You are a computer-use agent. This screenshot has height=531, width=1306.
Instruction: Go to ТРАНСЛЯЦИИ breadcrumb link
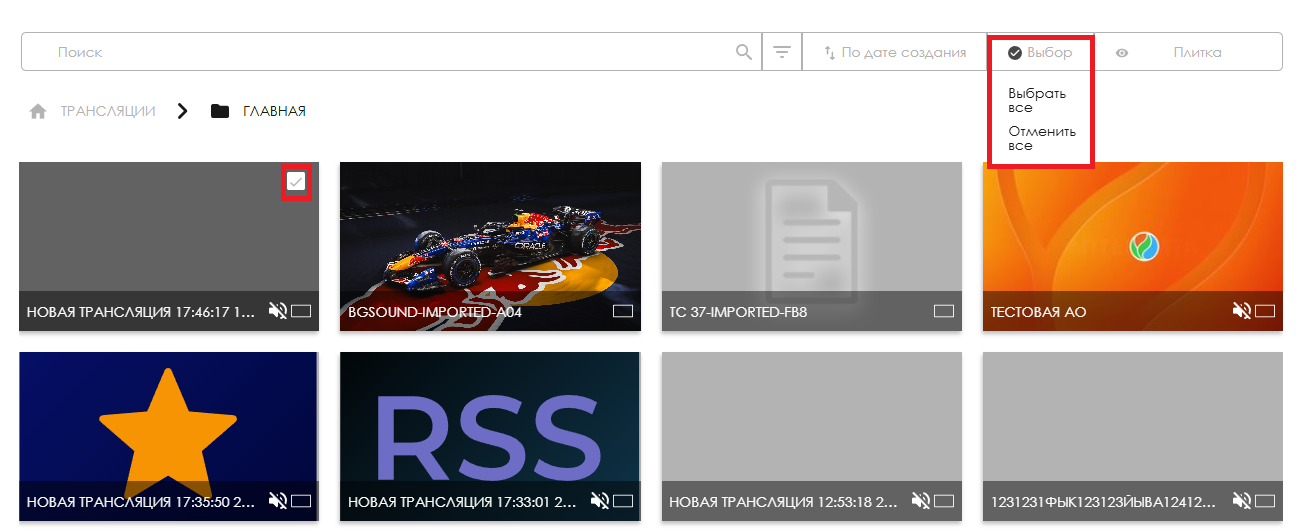point(108,111)
